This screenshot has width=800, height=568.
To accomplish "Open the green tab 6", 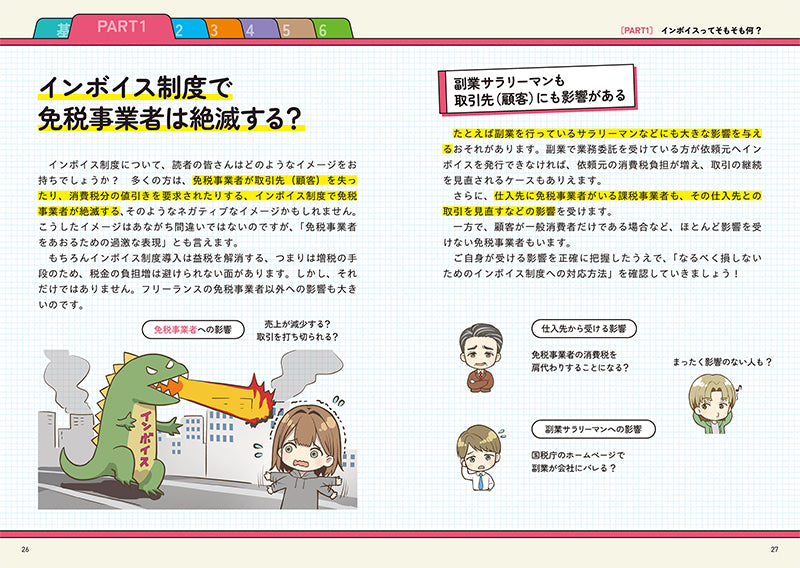I will tap(324, 29).
